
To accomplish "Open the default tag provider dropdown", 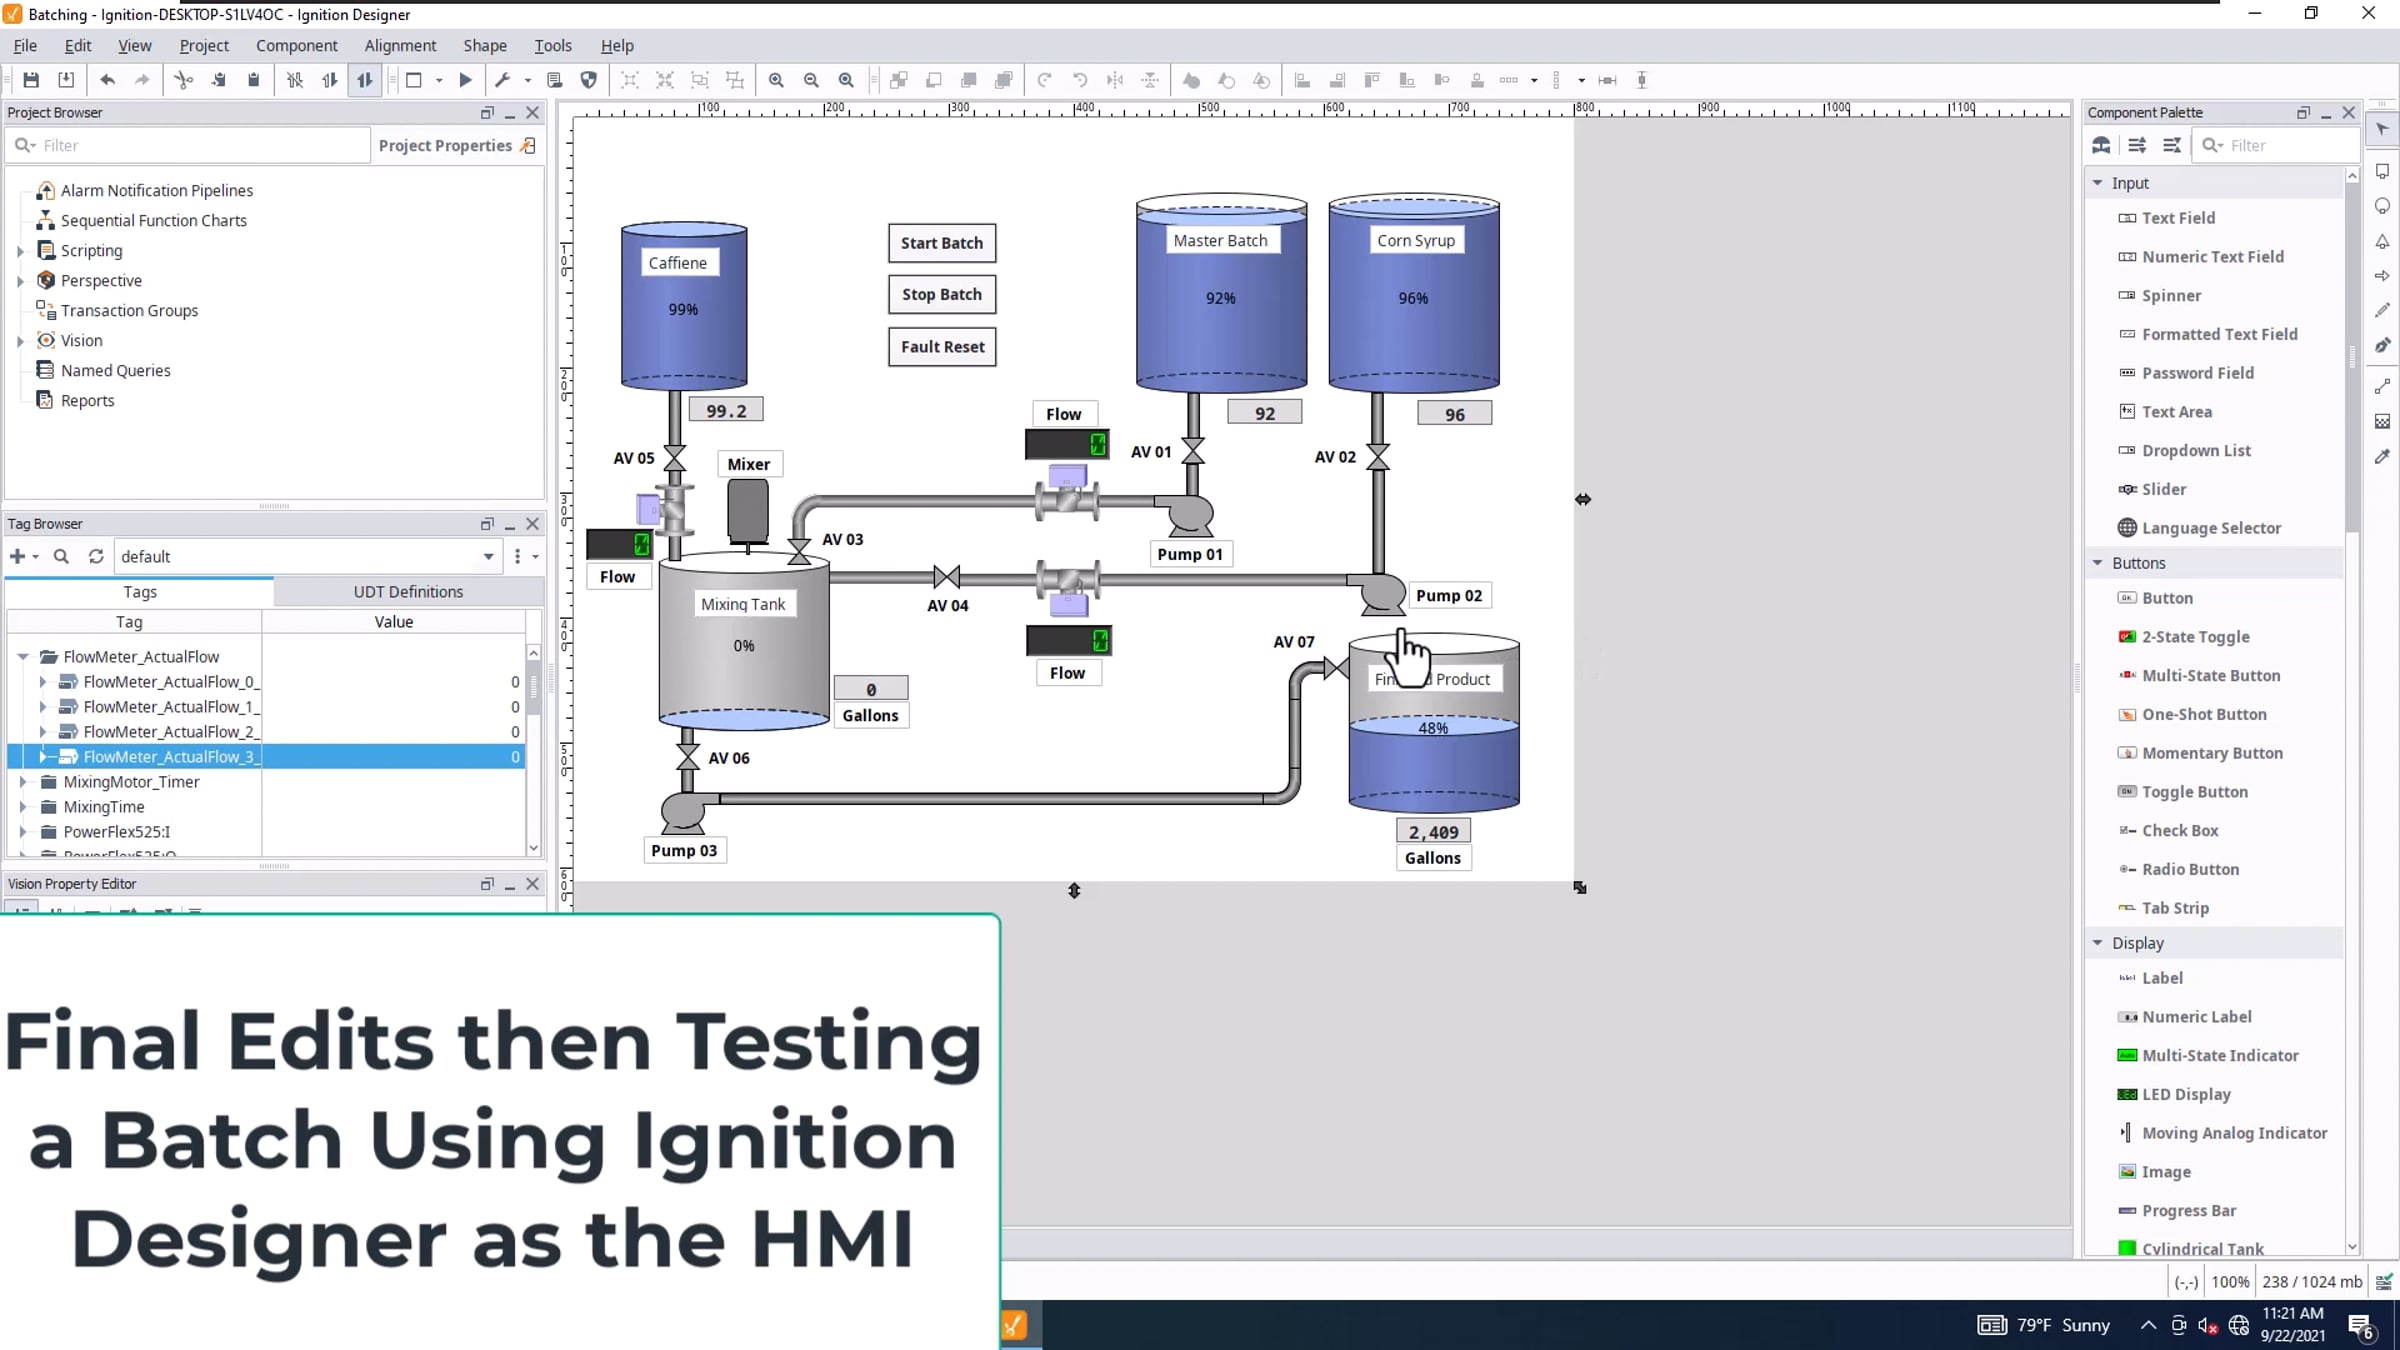I will (488, 556).
